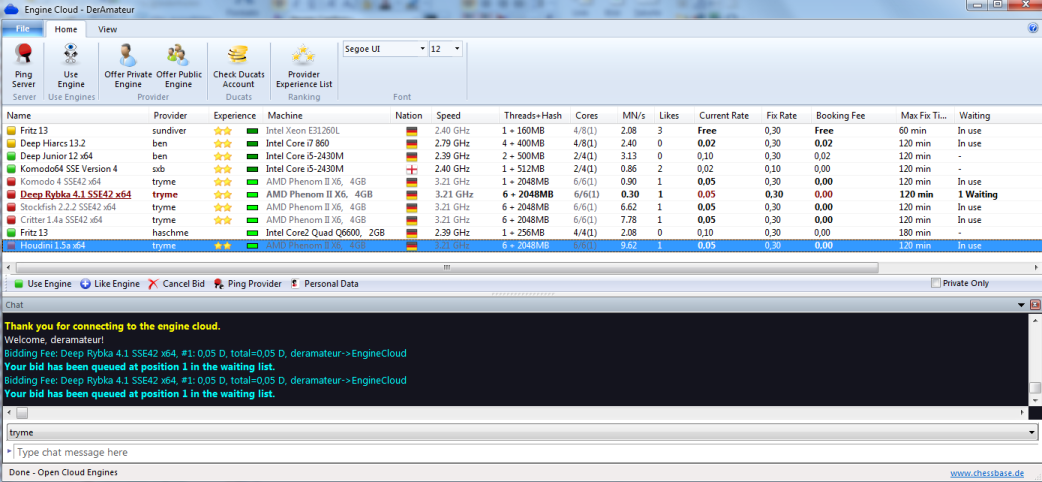This screenshot has height=482, width=1042.
Task: Click the England flag in sxb row
Action: (x=412, y=169)
